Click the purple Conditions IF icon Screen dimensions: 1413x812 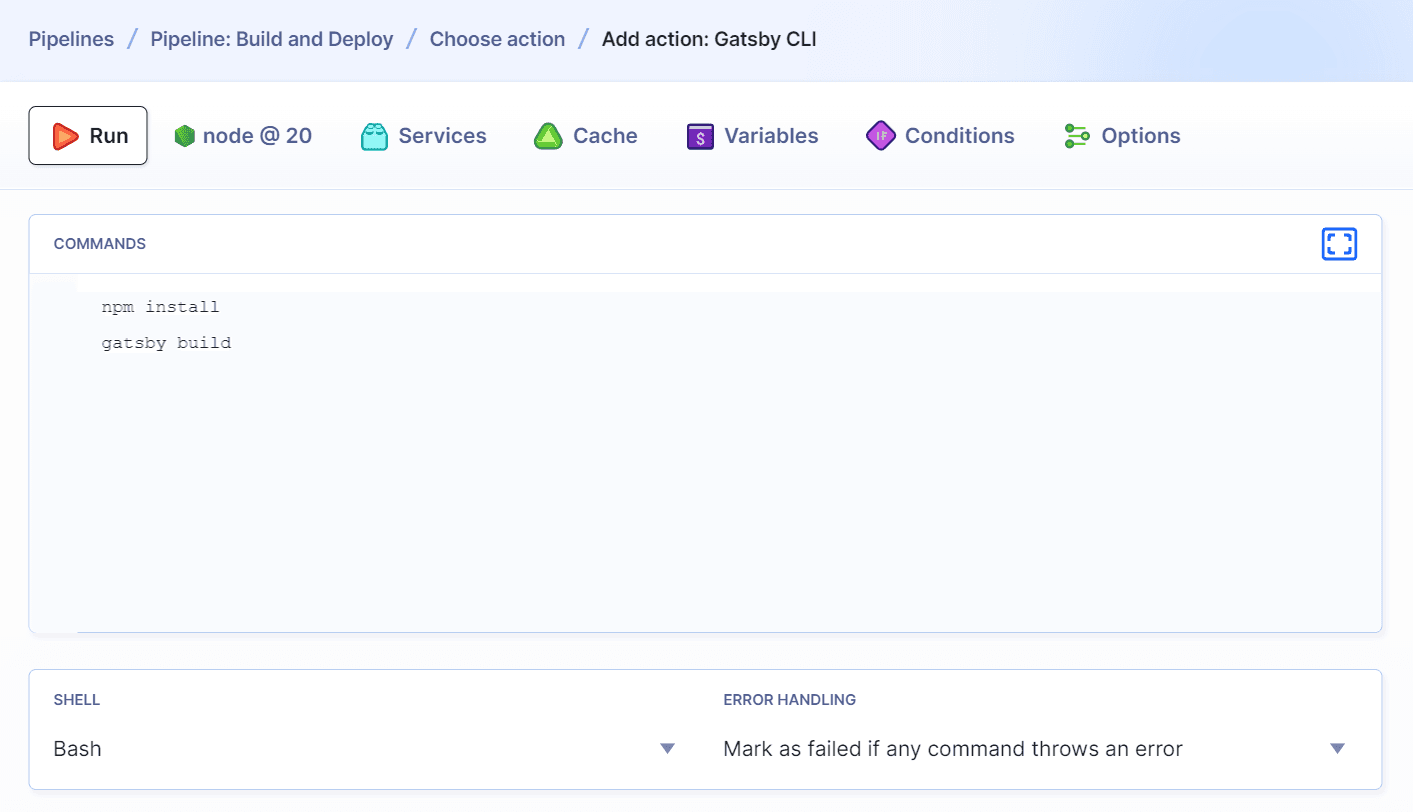click(x=880, y=135)
